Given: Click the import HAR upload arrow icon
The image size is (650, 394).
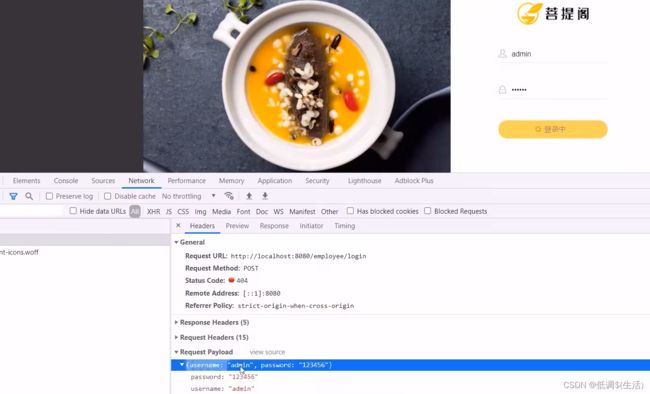Looking at the screenshot, I should click(x=249, y=196).
